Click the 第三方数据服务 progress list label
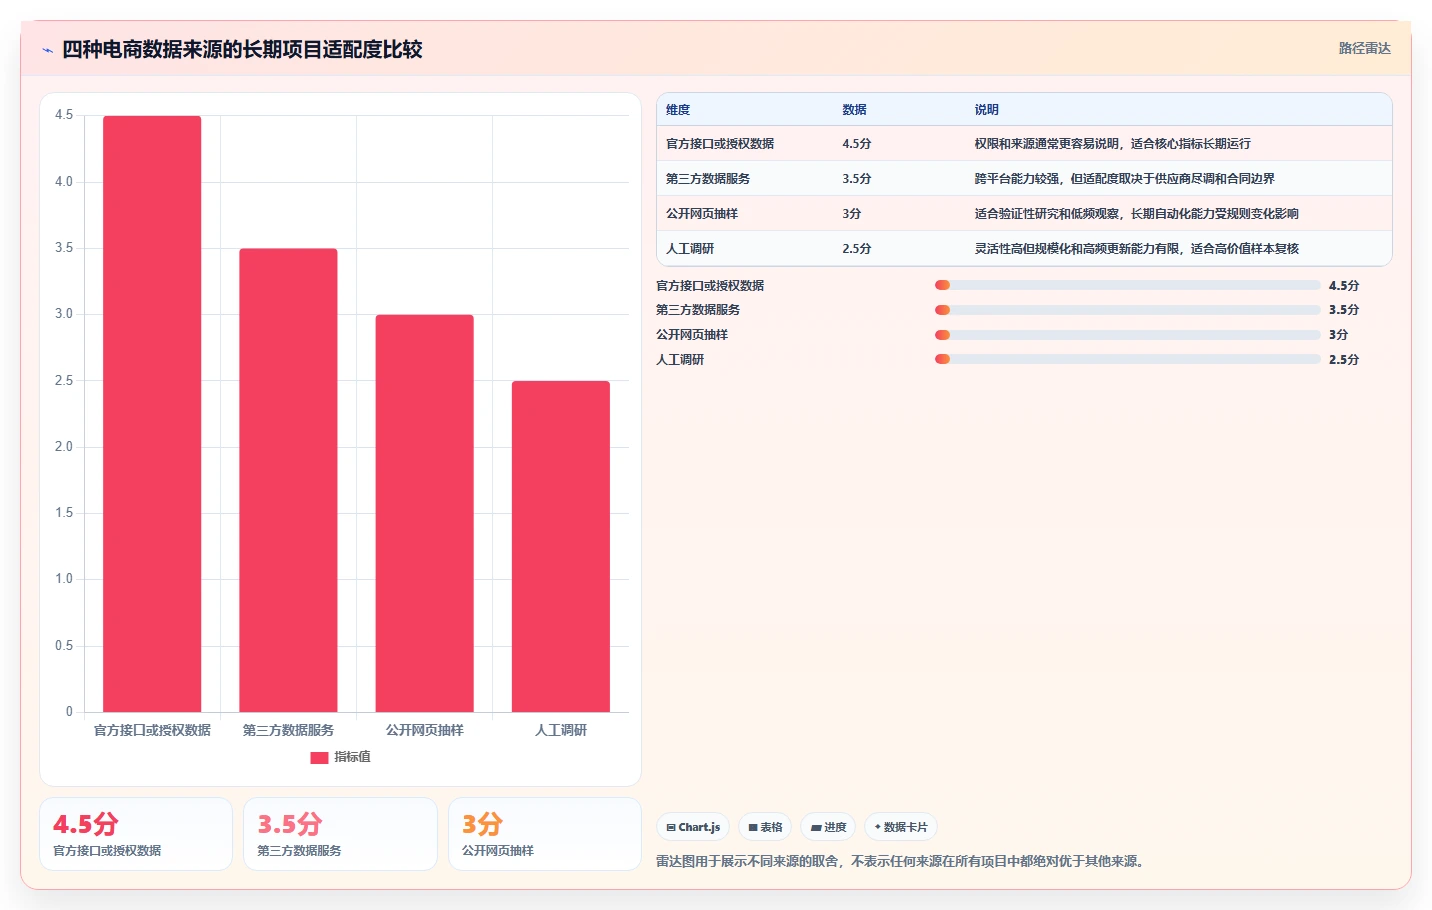The height and width of the screenshot is (910, 1432). tap(698, 310)
